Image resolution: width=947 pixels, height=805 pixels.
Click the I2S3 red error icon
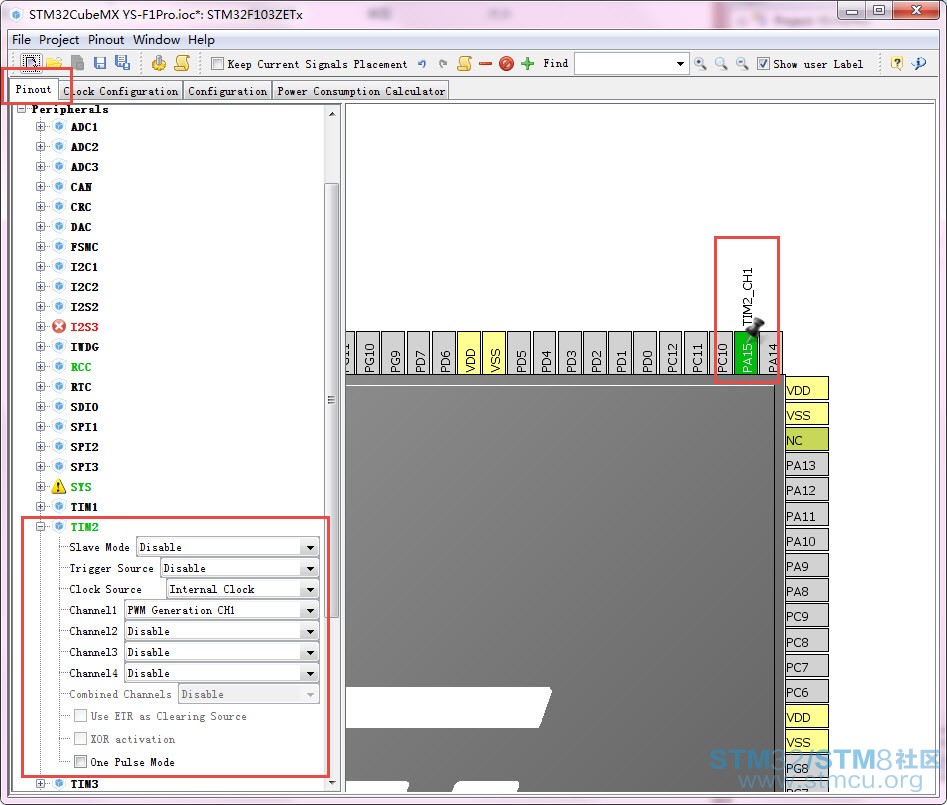click(59, 327)
